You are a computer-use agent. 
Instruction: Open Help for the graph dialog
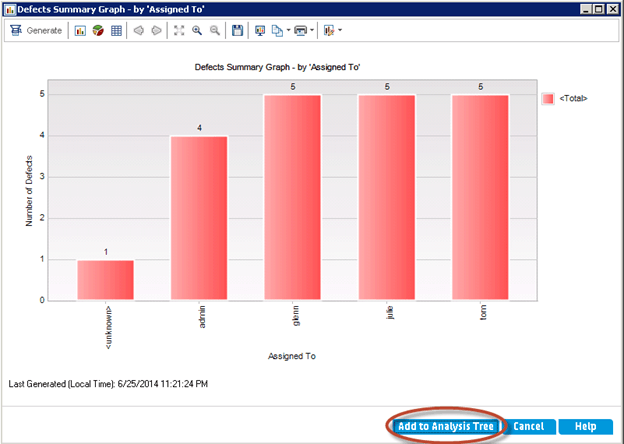pyautogui.click(x=585, y=426)
